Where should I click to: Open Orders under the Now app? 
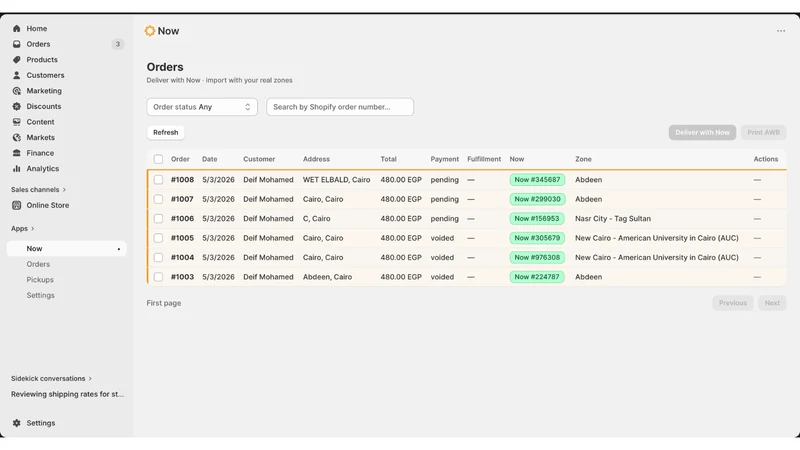point(38,264)
